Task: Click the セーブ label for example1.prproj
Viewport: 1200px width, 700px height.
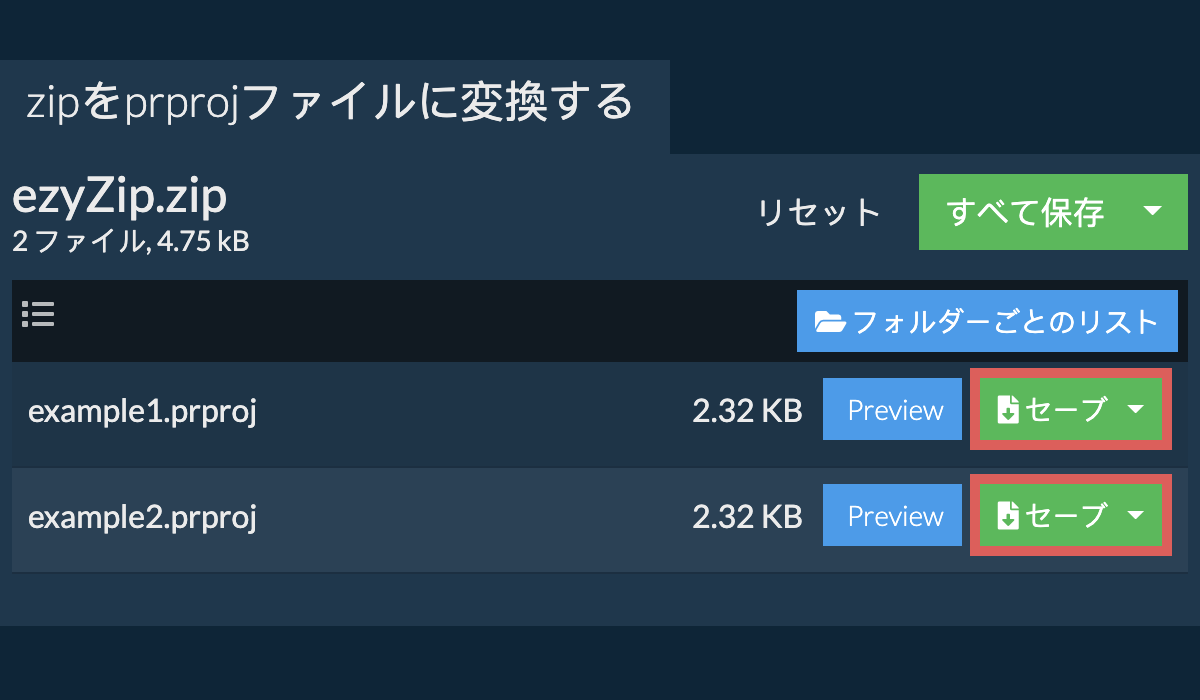Action: (1066, 410)
